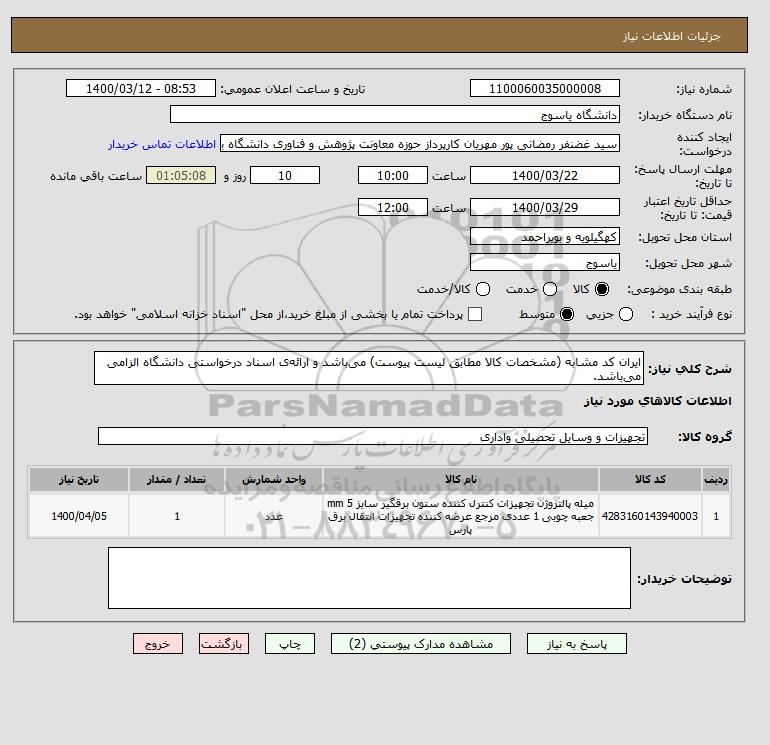Select the خدمت radio button

click(x=550, y=289)
